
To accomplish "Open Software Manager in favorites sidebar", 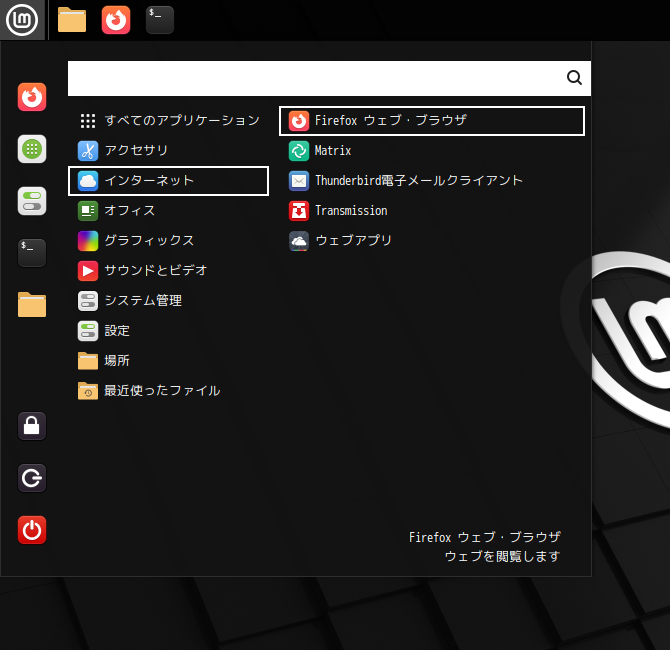I will [x=32, y=149].
